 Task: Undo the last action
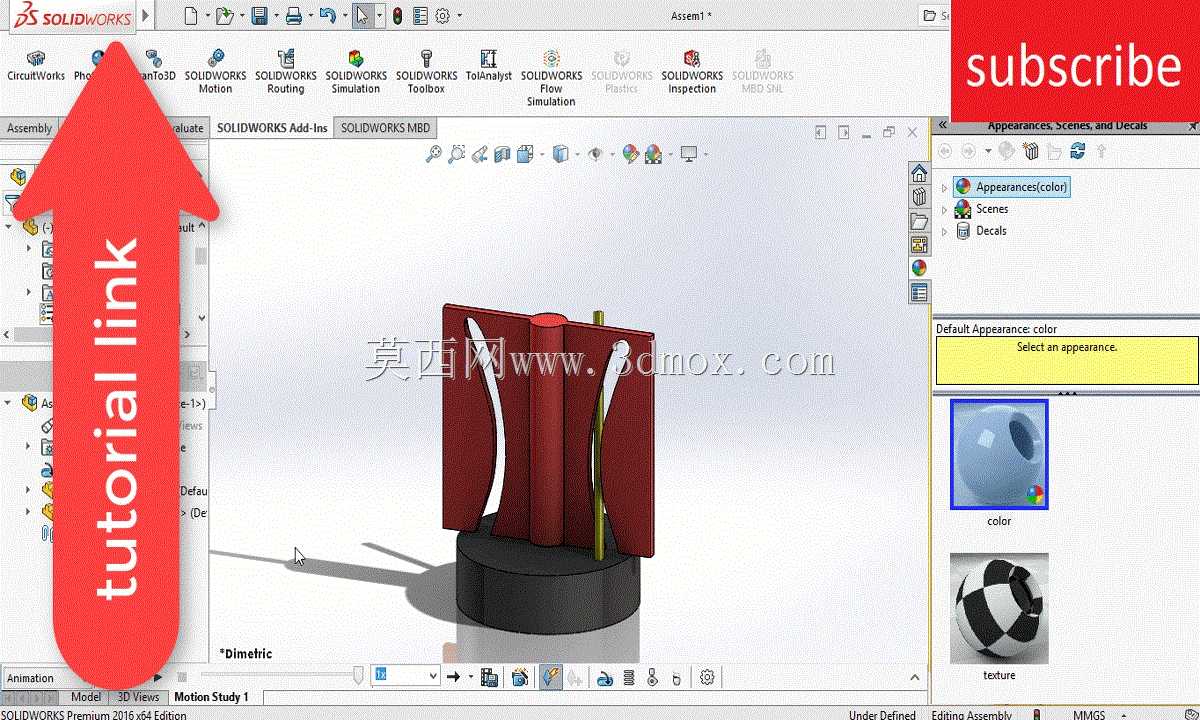tap(327, 16)
